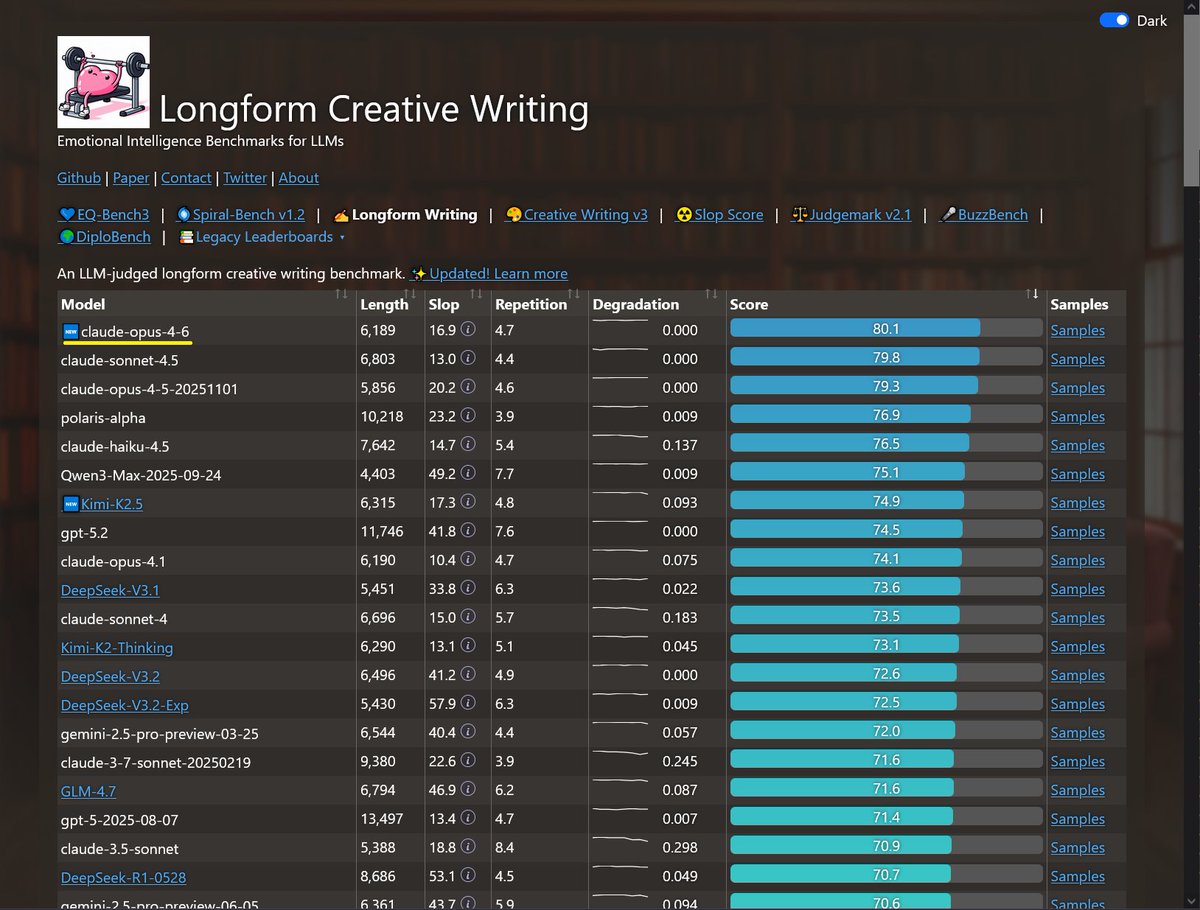Viewport: 1200px width, 910px height.
Task: Click the NEW badge beside Kimi-K2.5
Action: tap(70, 504)
